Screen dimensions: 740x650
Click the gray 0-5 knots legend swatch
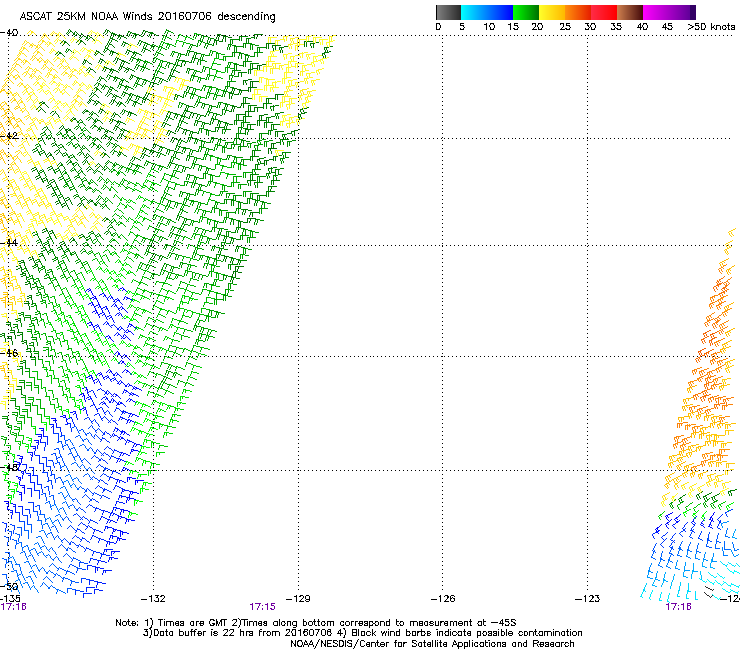point(448,12)
